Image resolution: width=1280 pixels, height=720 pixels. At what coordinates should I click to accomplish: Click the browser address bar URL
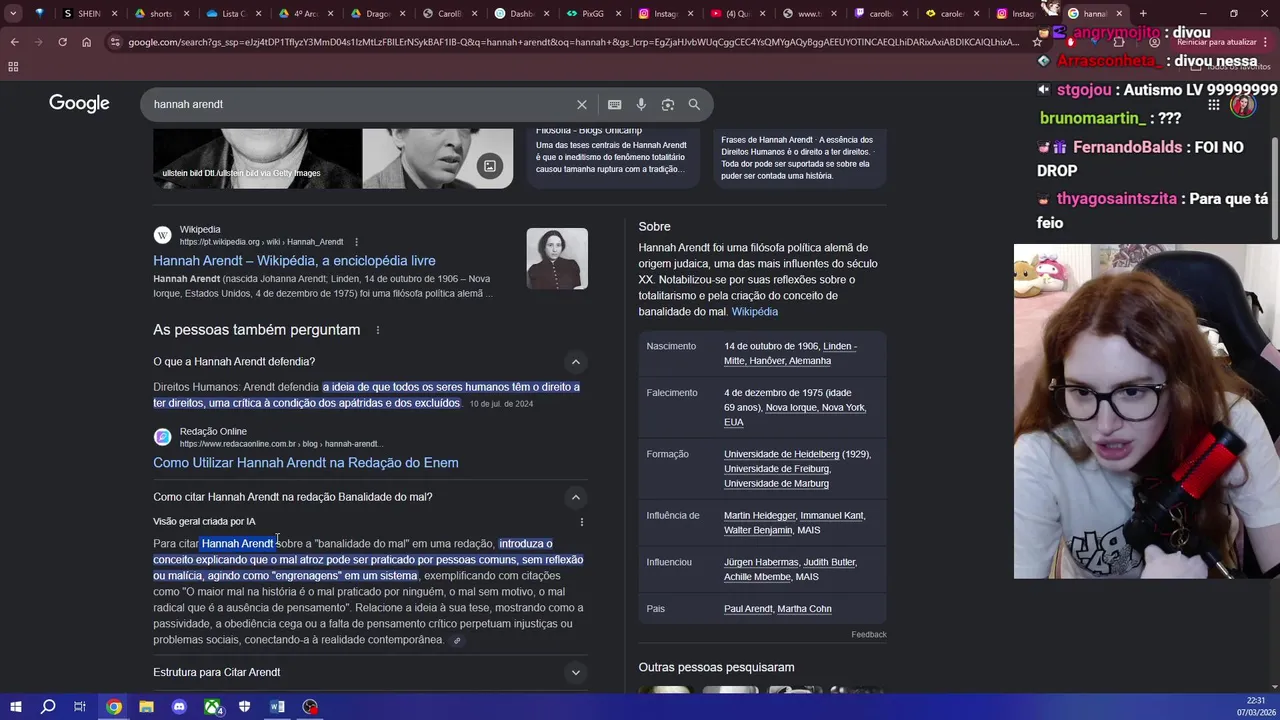tap(573, 42)
